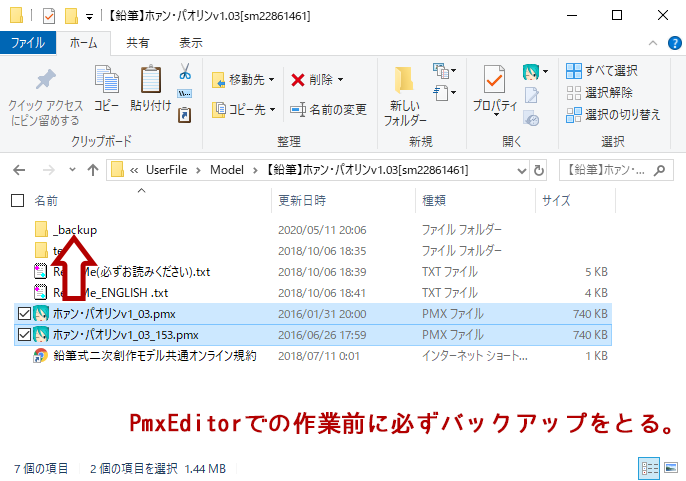Viewport: 686px width, 481px height.
Task: Expand Properties (プロパティ) dropdown arrow
Action: click(496, 115)
